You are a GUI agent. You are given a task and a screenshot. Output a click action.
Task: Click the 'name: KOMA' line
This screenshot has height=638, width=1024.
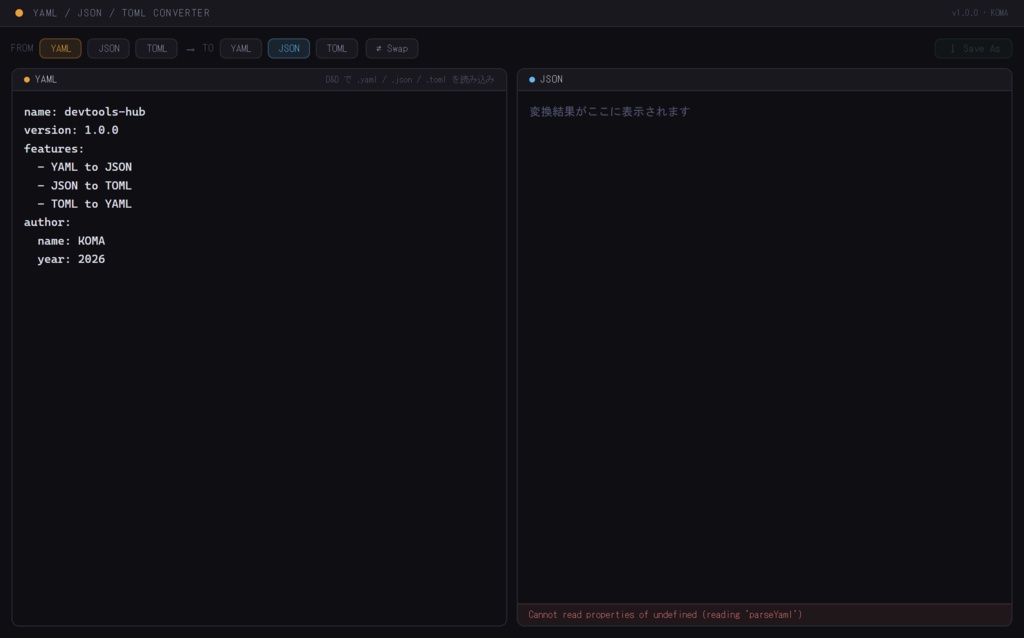point(71,241)
